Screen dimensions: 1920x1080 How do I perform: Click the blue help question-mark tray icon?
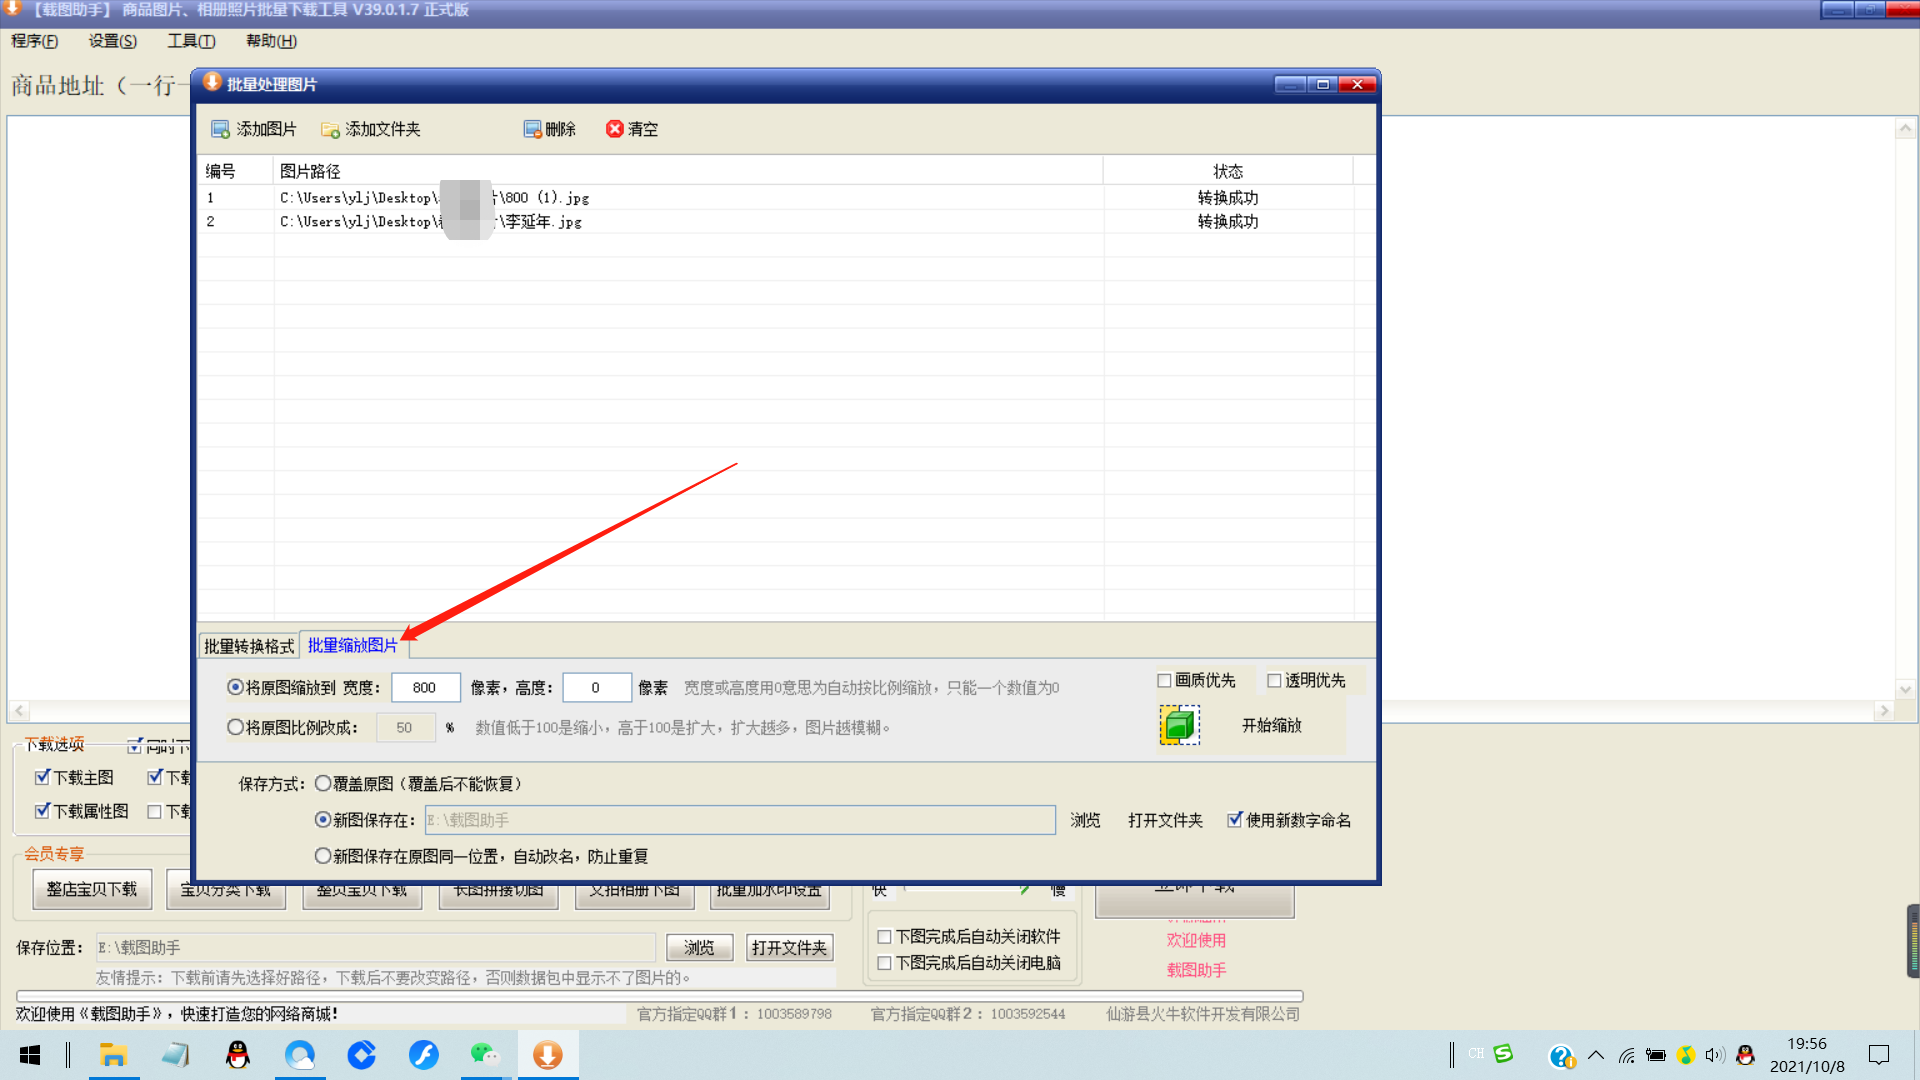pyautogui.click(x=1561, y=1056)
